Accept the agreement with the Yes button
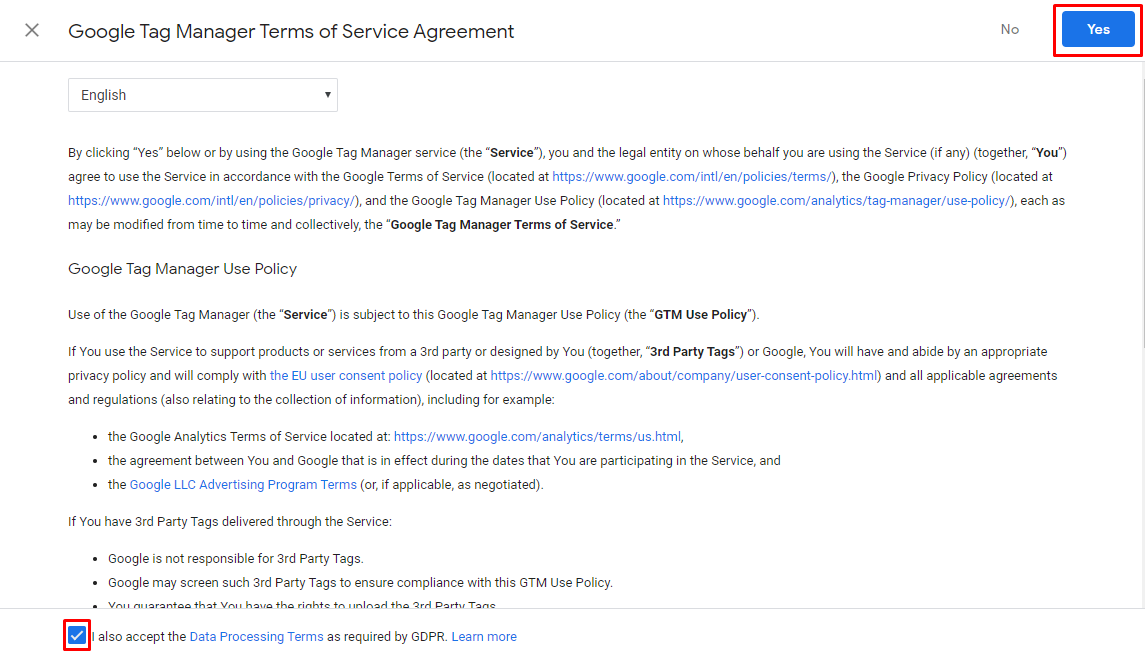The image size is (1145, 662). pyautogui.click(x=1097, y=29)
